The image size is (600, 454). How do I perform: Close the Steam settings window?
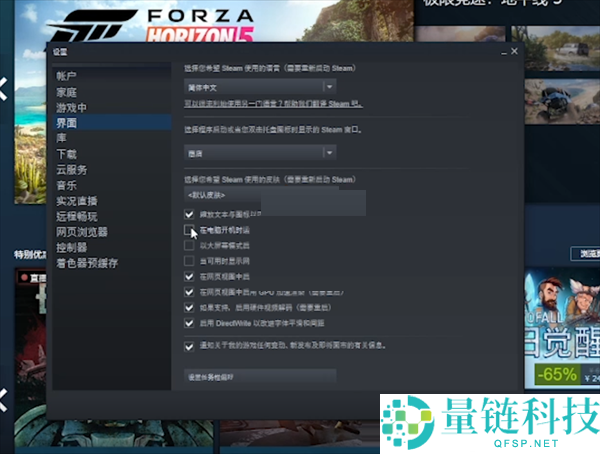pos(514,50)
